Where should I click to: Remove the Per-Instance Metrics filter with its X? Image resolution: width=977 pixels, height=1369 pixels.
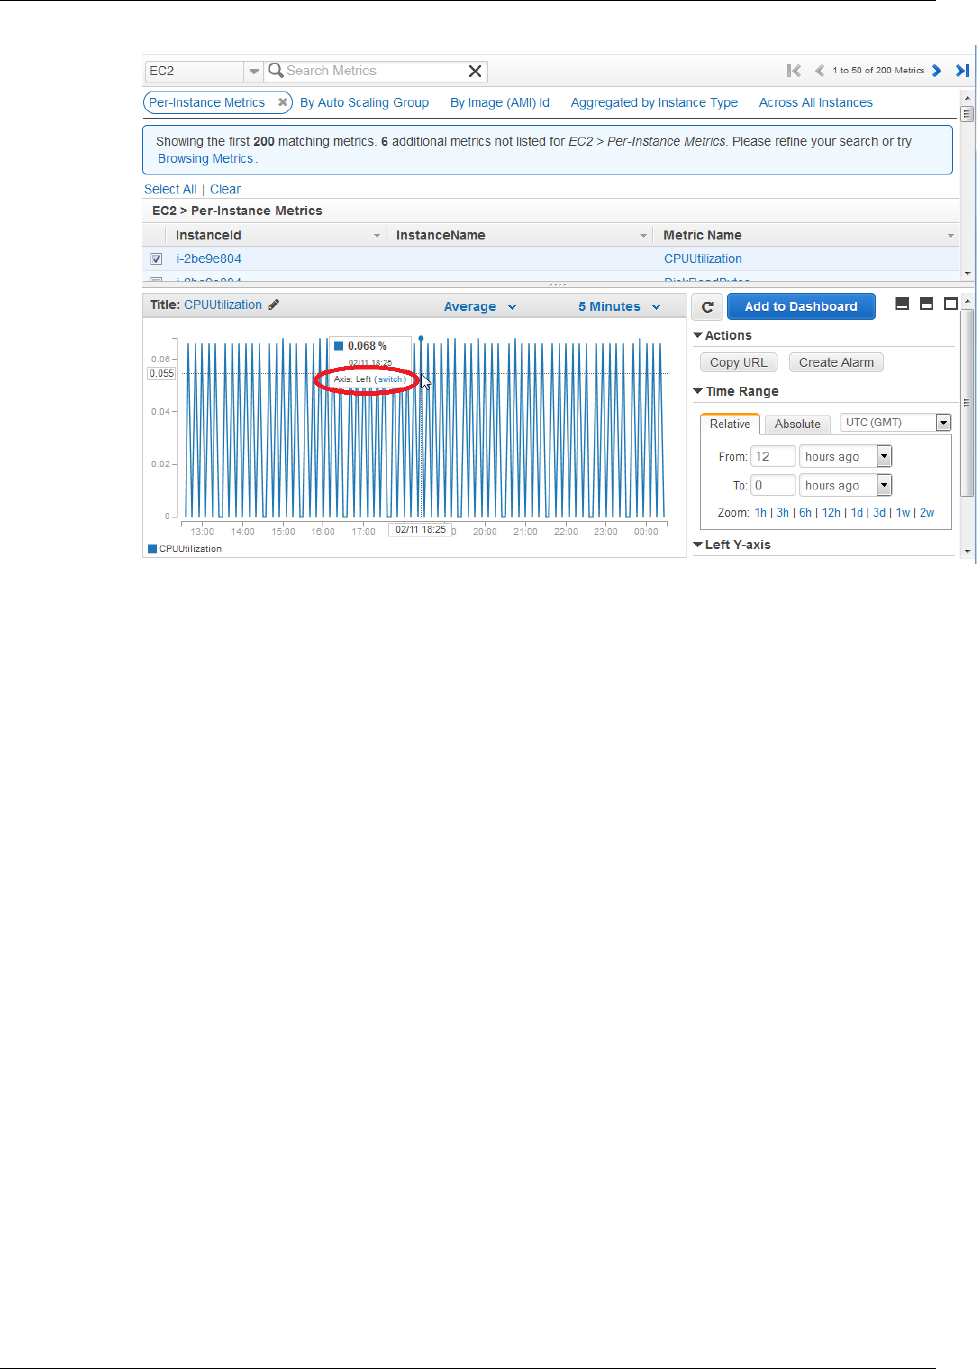(x=283, y=102)
